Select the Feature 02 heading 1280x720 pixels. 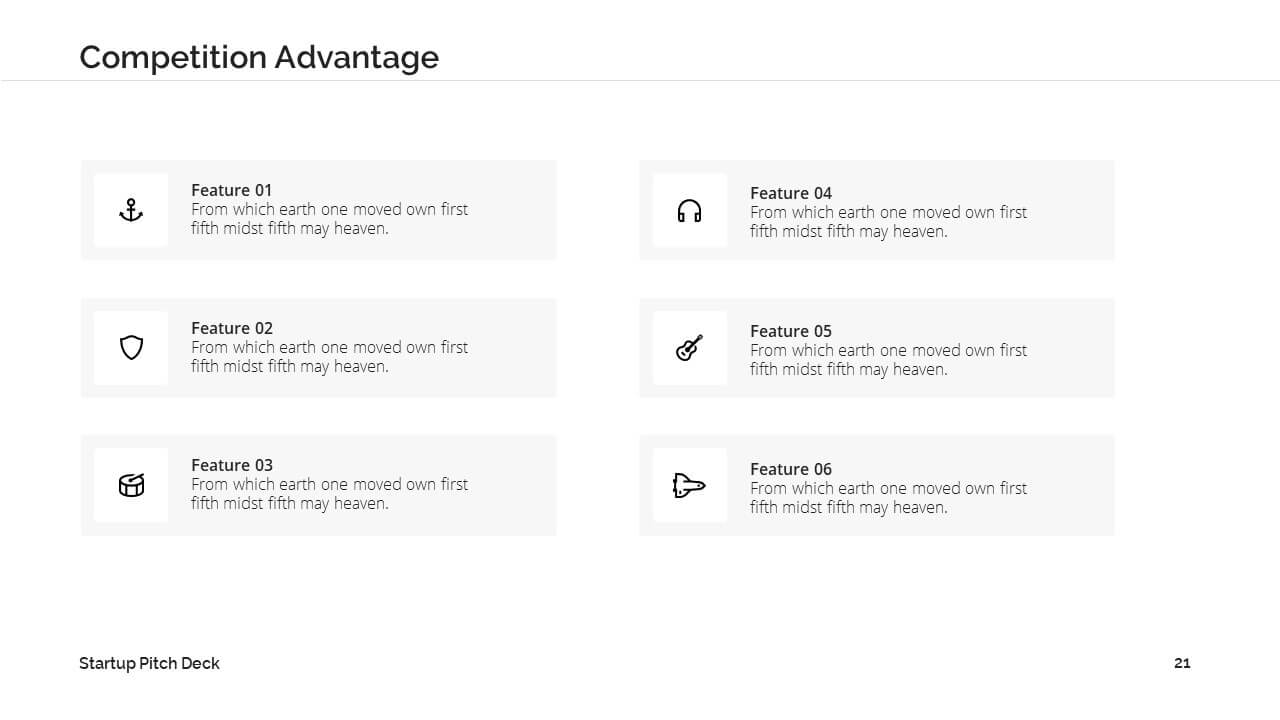click(232, 328)
